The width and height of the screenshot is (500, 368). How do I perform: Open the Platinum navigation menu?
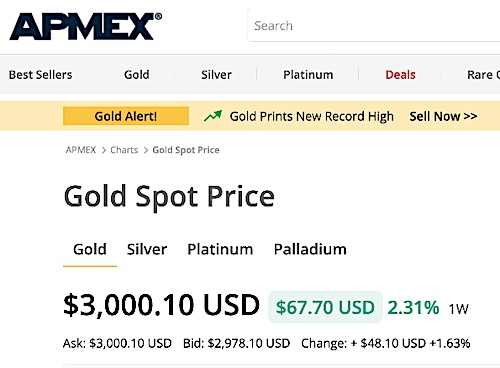308,75
